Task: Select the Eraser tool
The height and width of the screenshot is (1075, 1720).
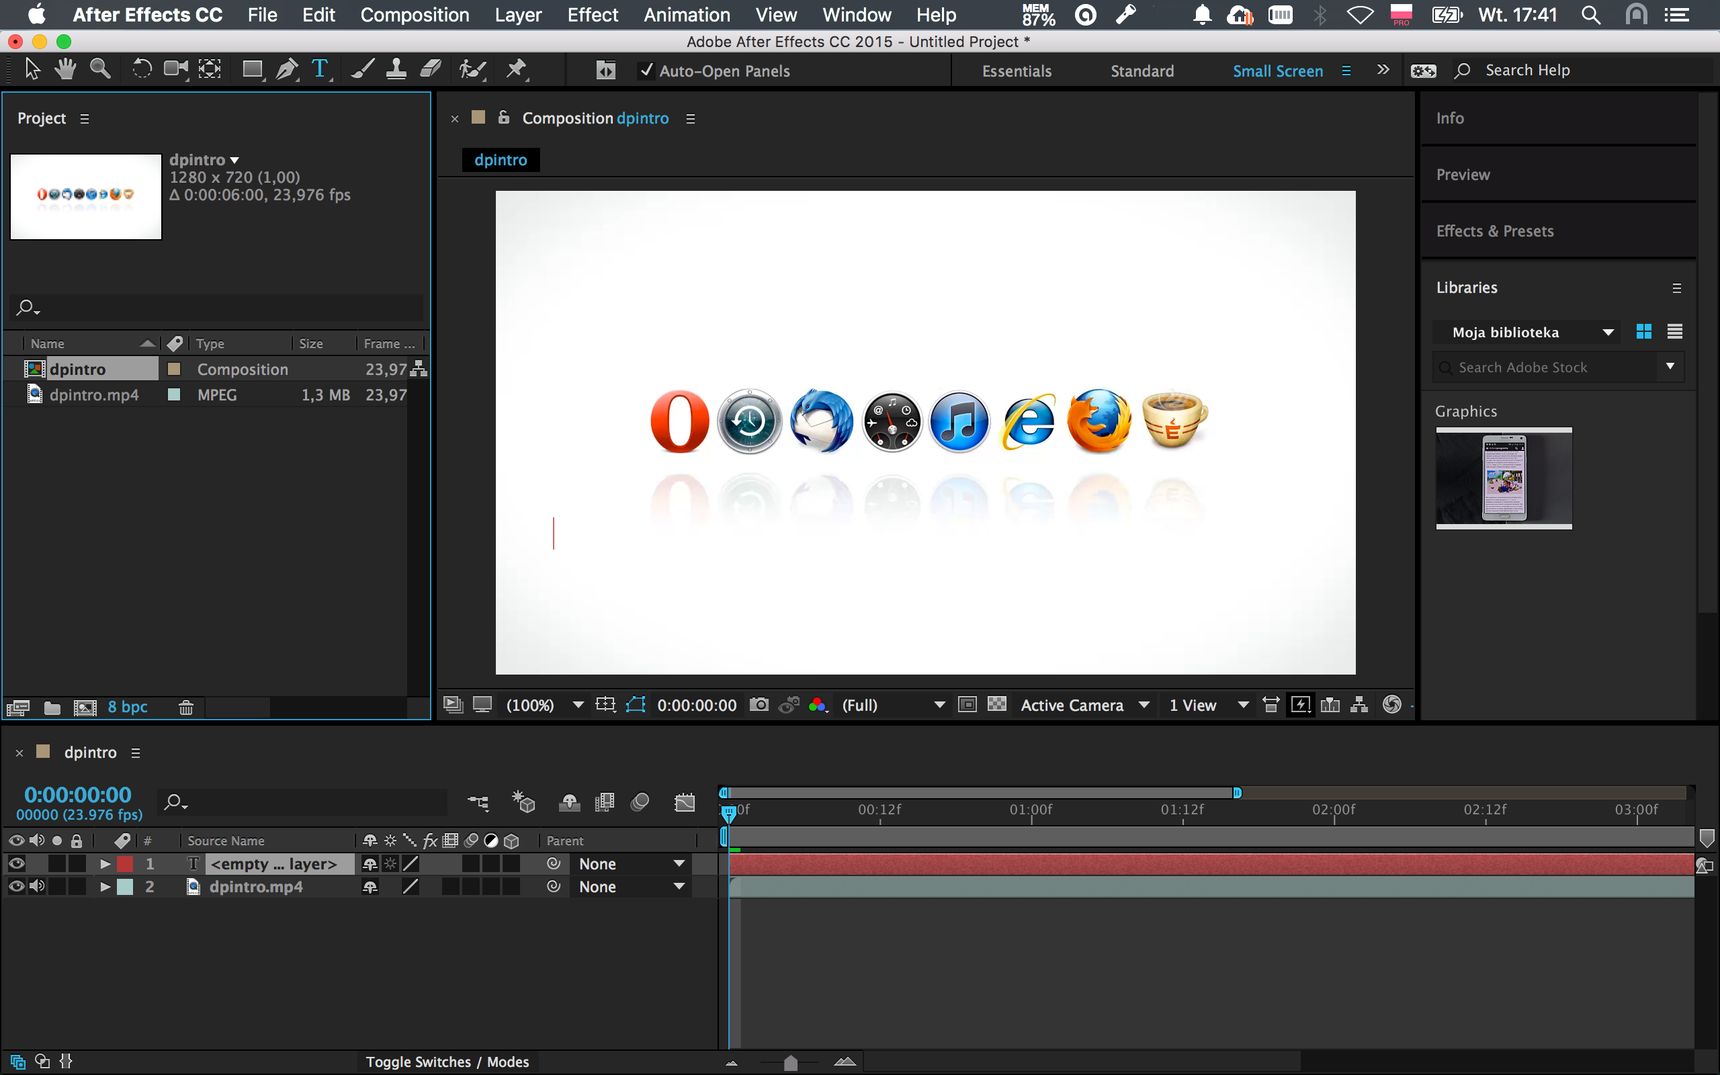Action: coord(431,69)
